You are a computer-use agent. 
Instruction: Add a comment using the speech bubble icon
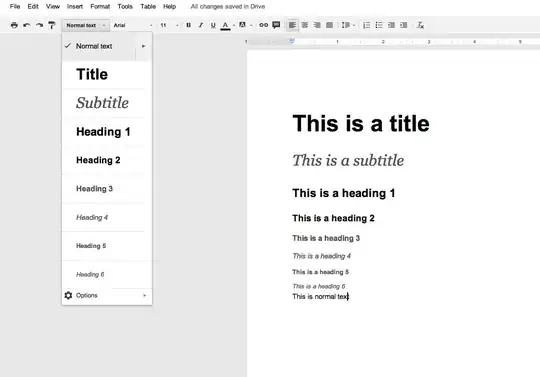(x=276, y=25)
